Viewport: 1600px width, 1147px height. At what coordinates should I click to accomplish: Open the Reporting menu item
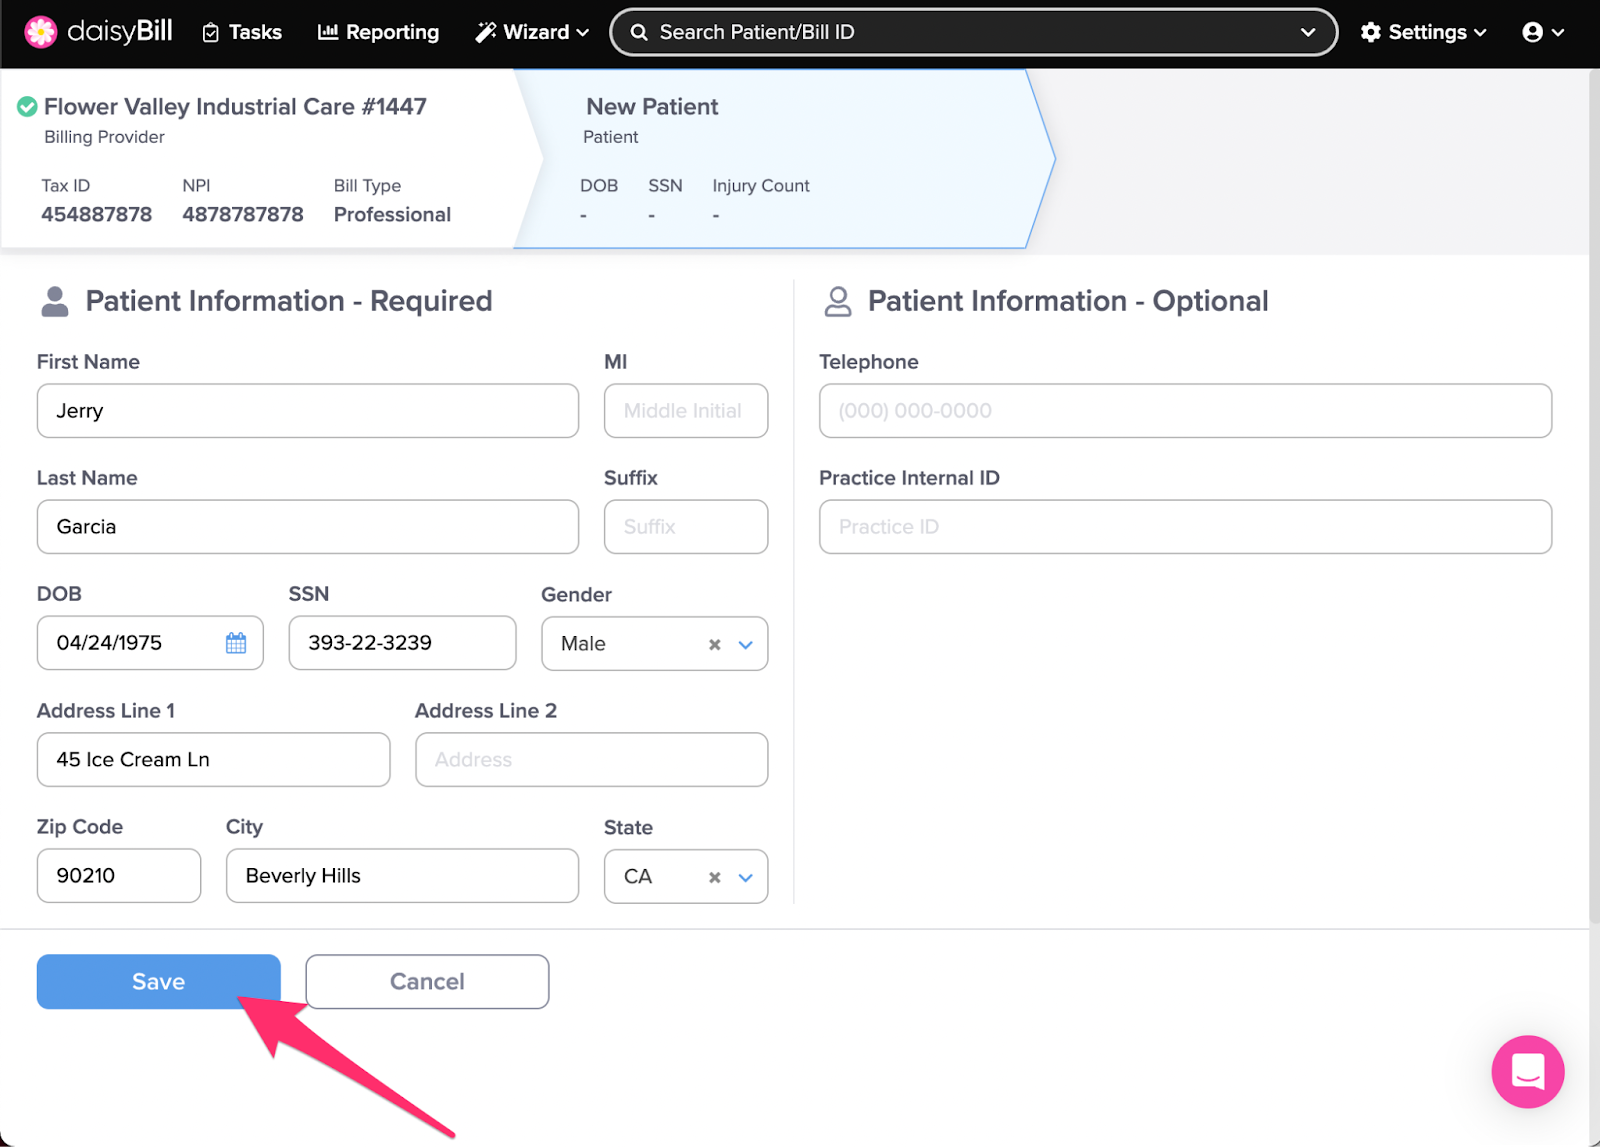(x=378, y=32)
